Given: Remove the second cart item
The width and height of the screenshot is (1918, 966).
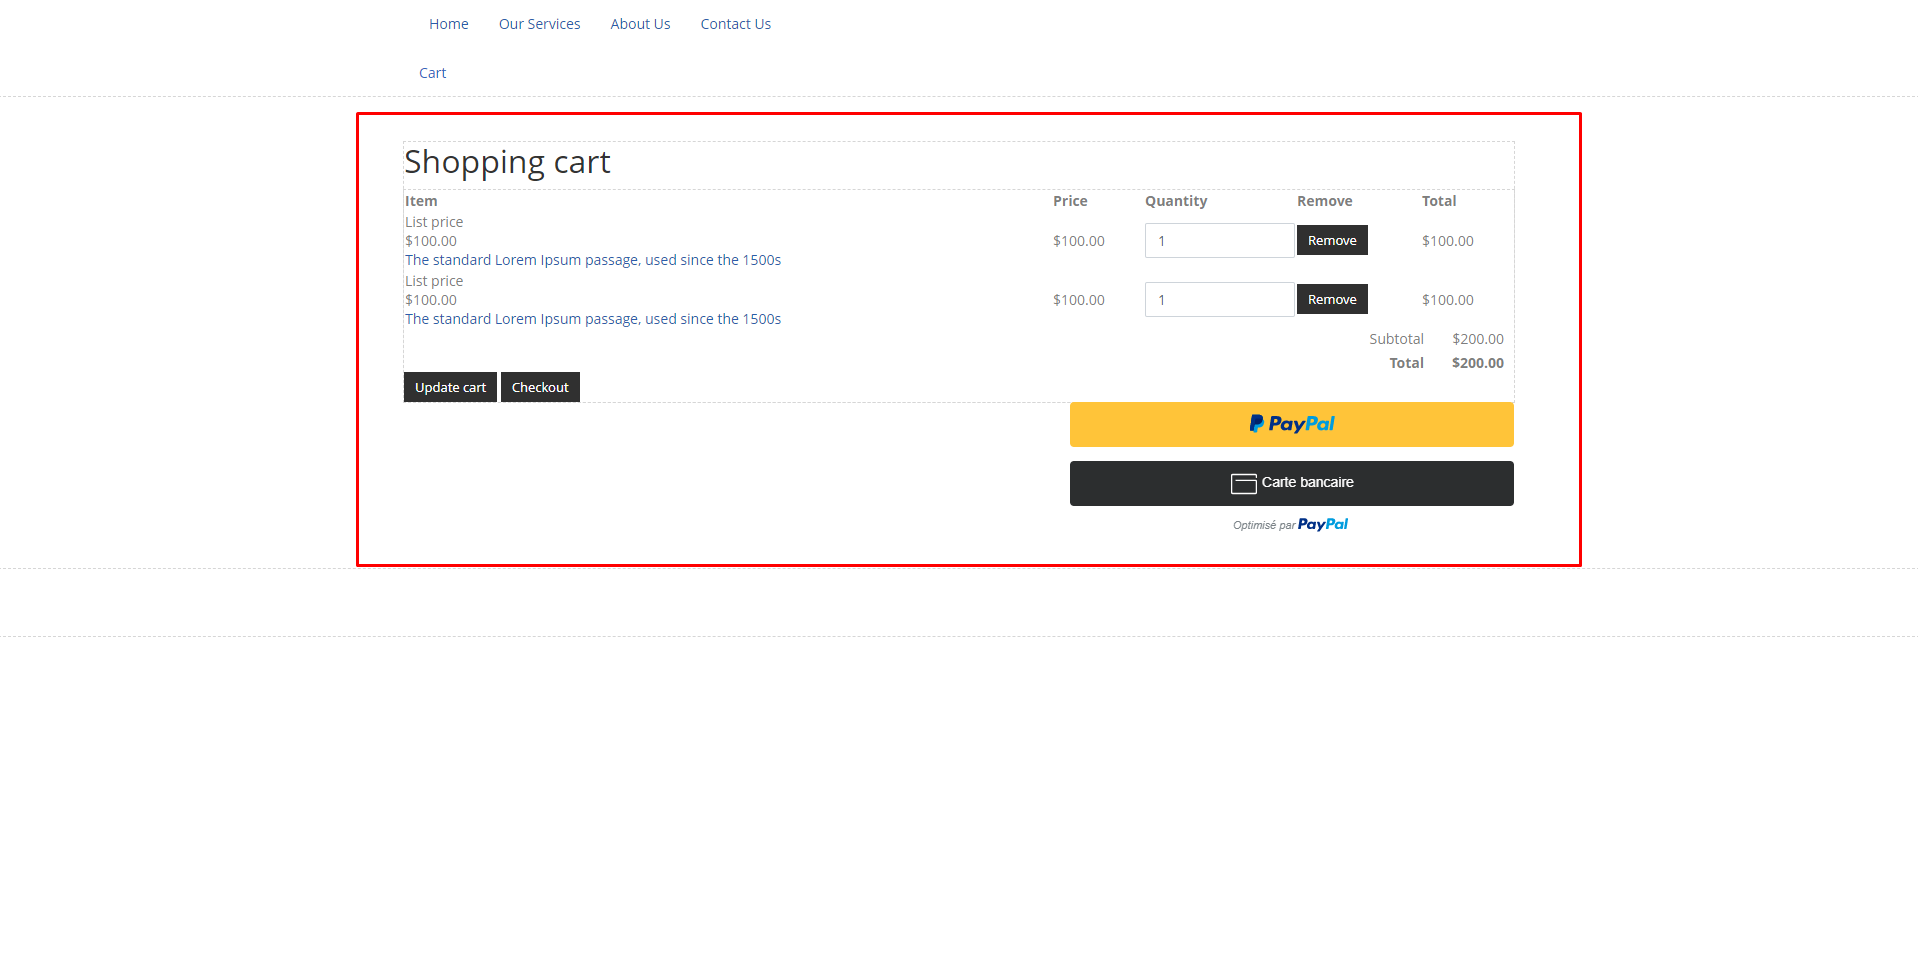Looking at the screenshot, I should (1332, 299).
